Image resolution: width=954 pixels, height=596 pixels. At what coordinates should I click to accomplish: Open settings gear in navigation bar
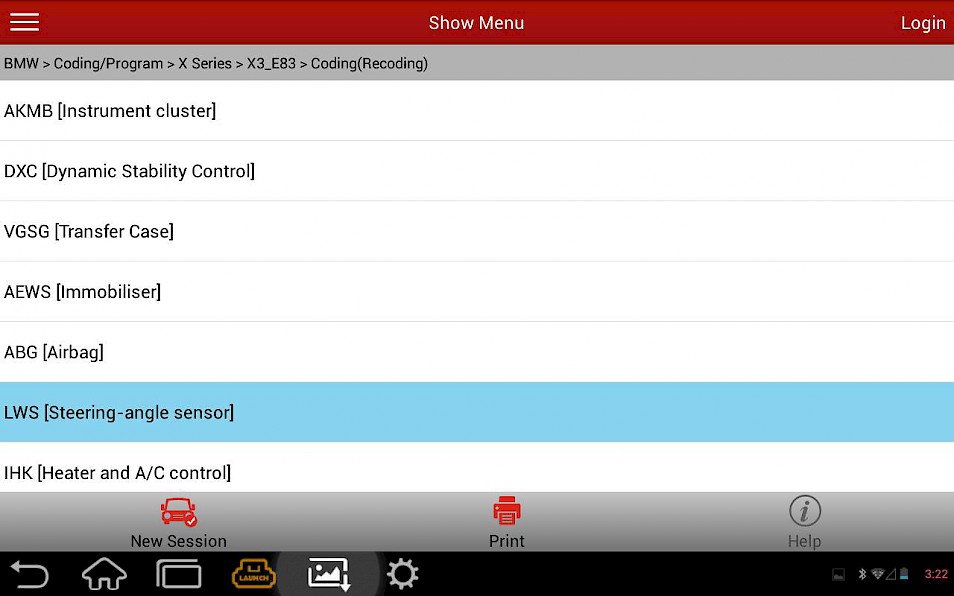pyautogui.click(x=402, y=573)
